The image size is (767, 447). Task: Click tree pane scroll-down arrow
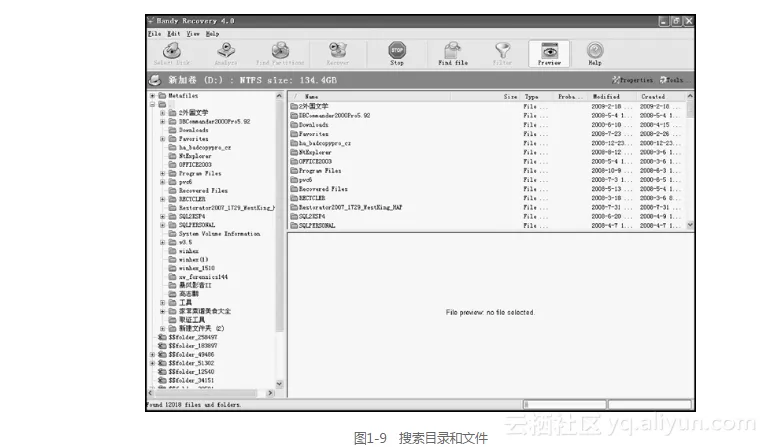[x=279, y=384]
